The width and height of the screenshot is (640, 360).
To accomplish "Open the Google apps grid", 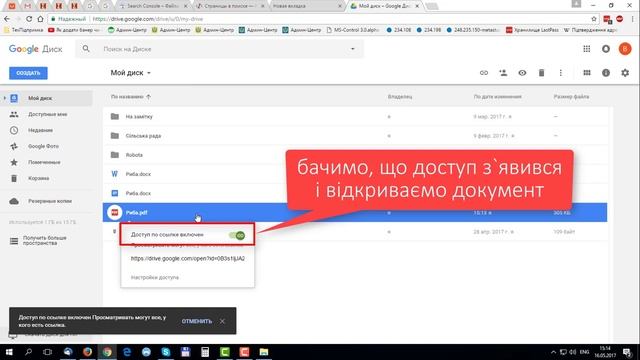I will 587,49.
